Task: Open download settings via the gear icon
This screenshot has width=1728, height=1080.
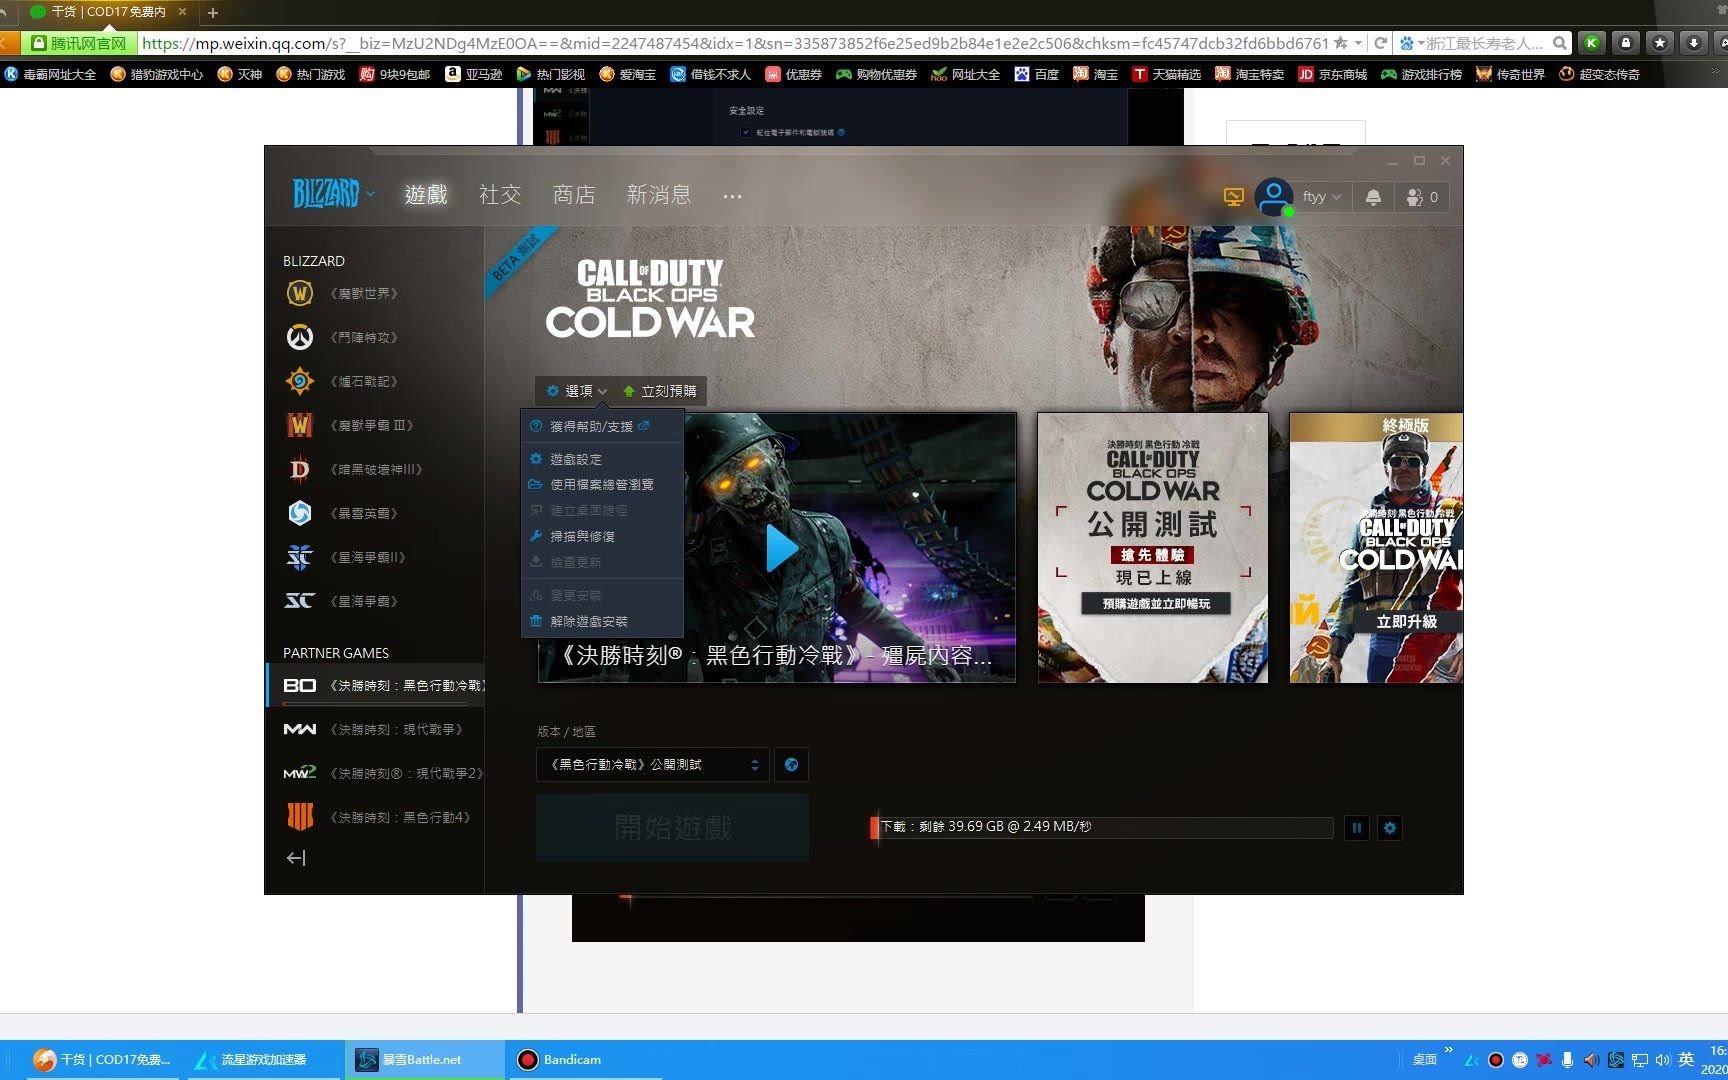Action: click(1389, 828)
